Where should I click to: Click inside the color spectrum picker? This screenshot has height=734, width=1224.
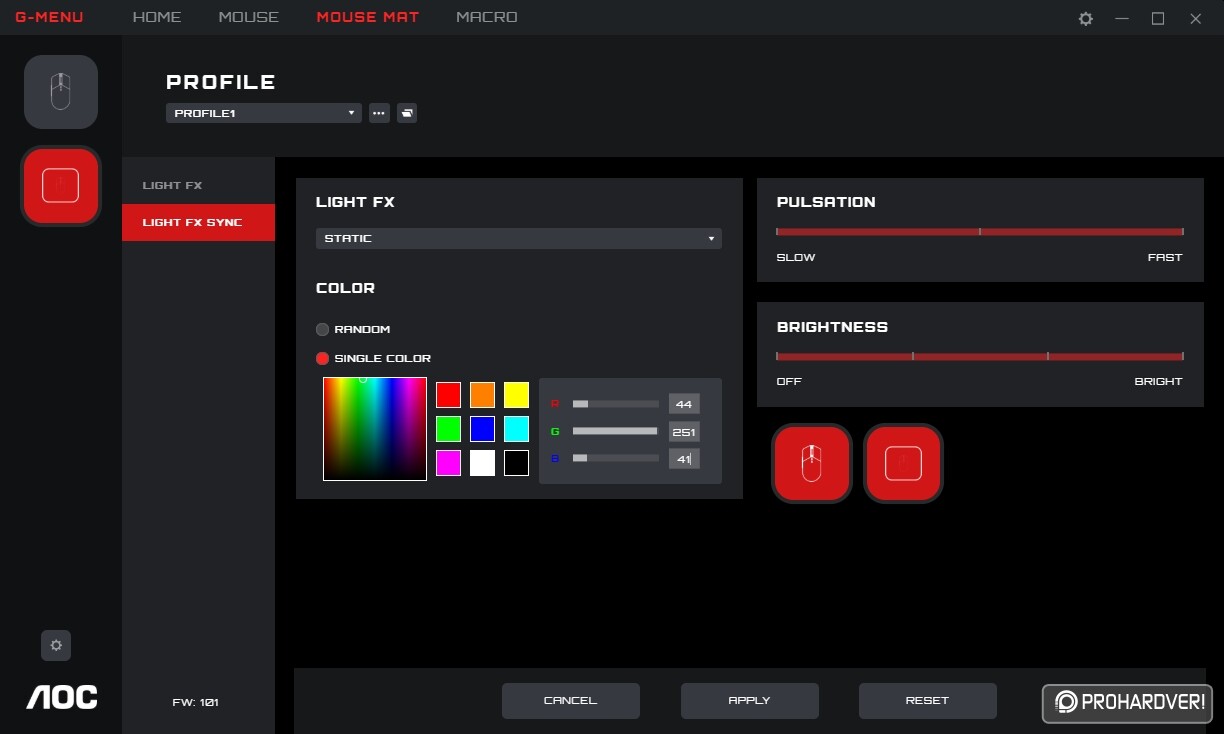pos(375,429)
